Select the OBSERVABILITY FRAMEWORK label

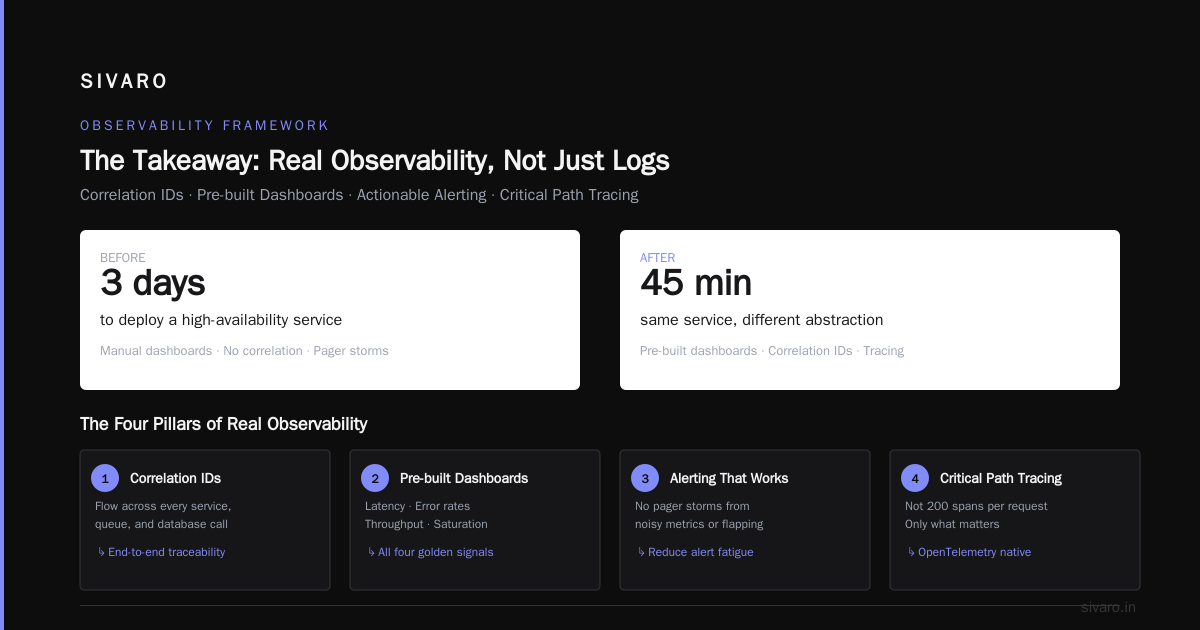[x=205, y=125]
